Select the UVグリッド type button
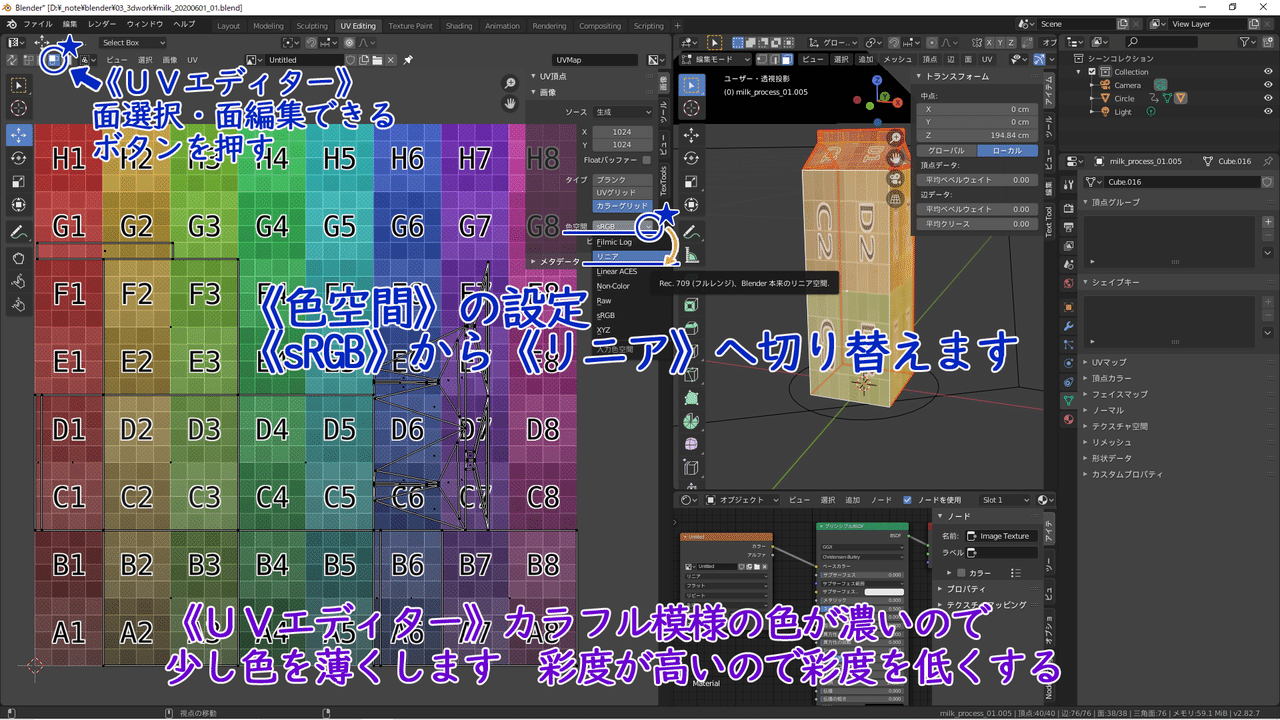This screenshot has width=1280, height=720. [622, 192]
